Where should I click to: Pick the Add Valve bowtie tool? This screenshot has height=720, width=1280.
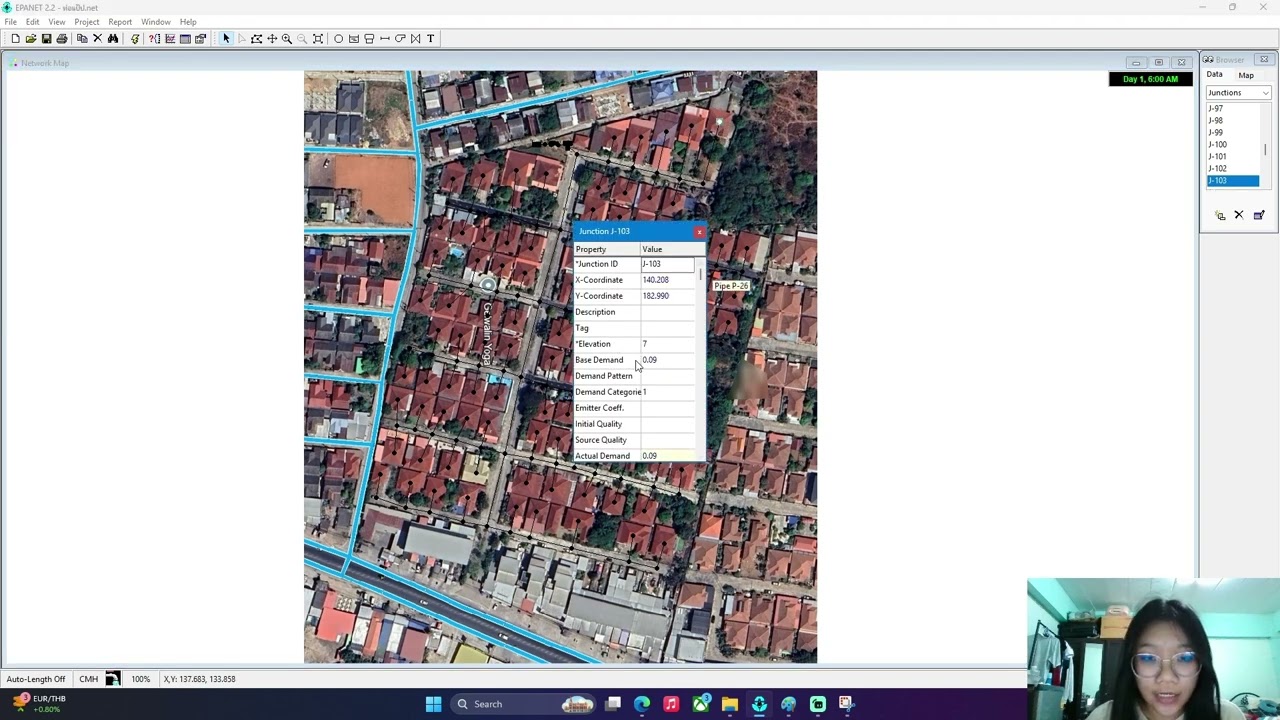pyautogui.click(x=415, y=39)
